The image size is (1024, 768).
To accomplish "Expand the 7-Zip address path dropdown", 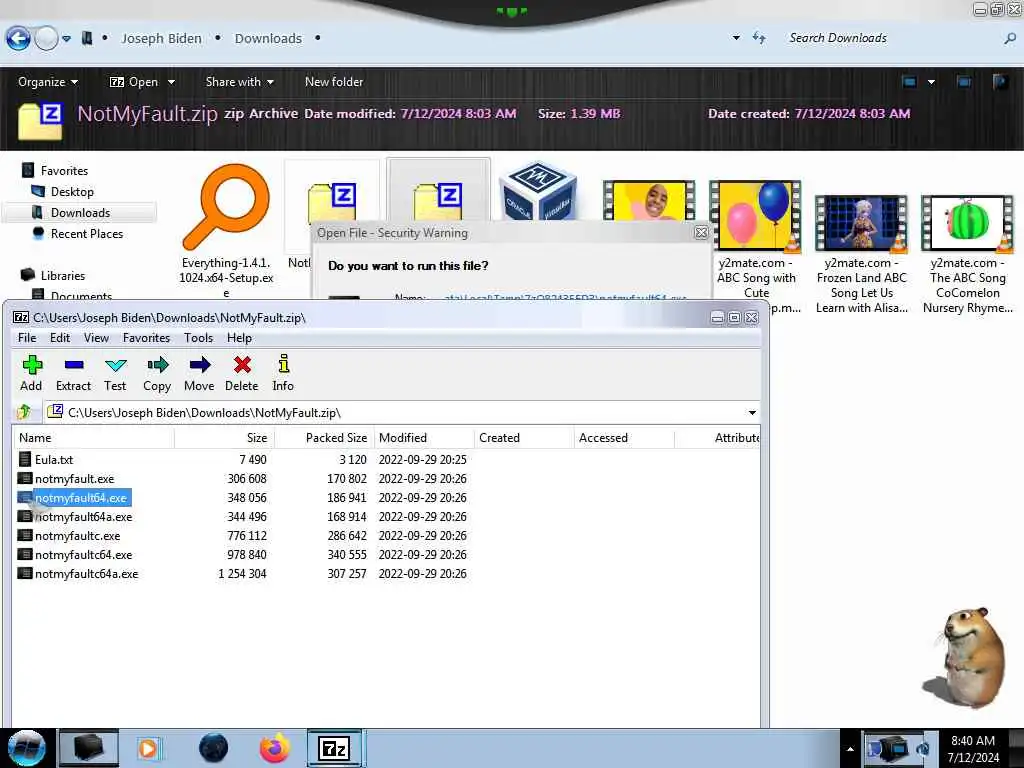I will coord(752,413).
